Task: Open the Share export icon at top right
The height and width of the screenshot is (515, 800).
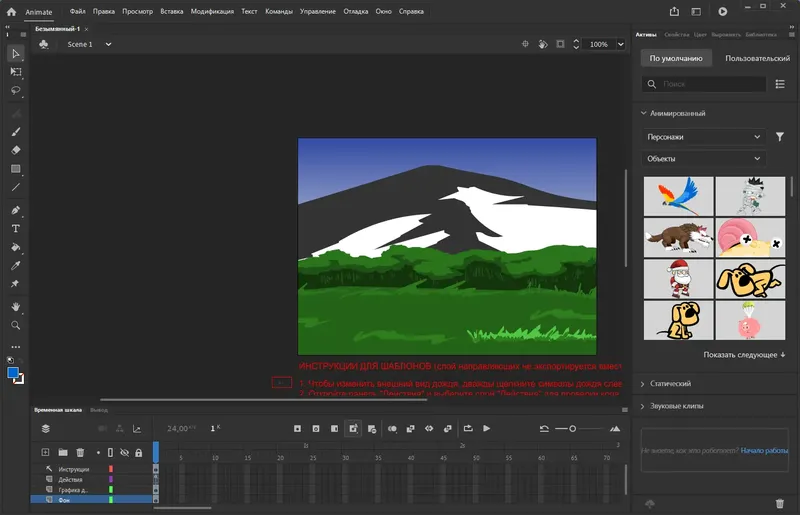Action: pyautogui.click(x=674, y=11)
